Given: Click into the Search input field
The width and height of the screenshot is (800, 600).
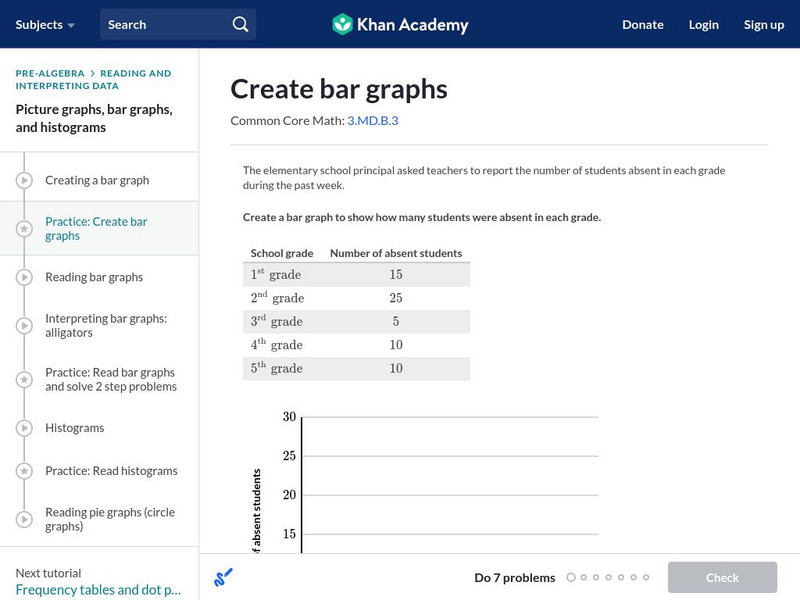Looking at the screenshot, I should (x=165, y=24).
